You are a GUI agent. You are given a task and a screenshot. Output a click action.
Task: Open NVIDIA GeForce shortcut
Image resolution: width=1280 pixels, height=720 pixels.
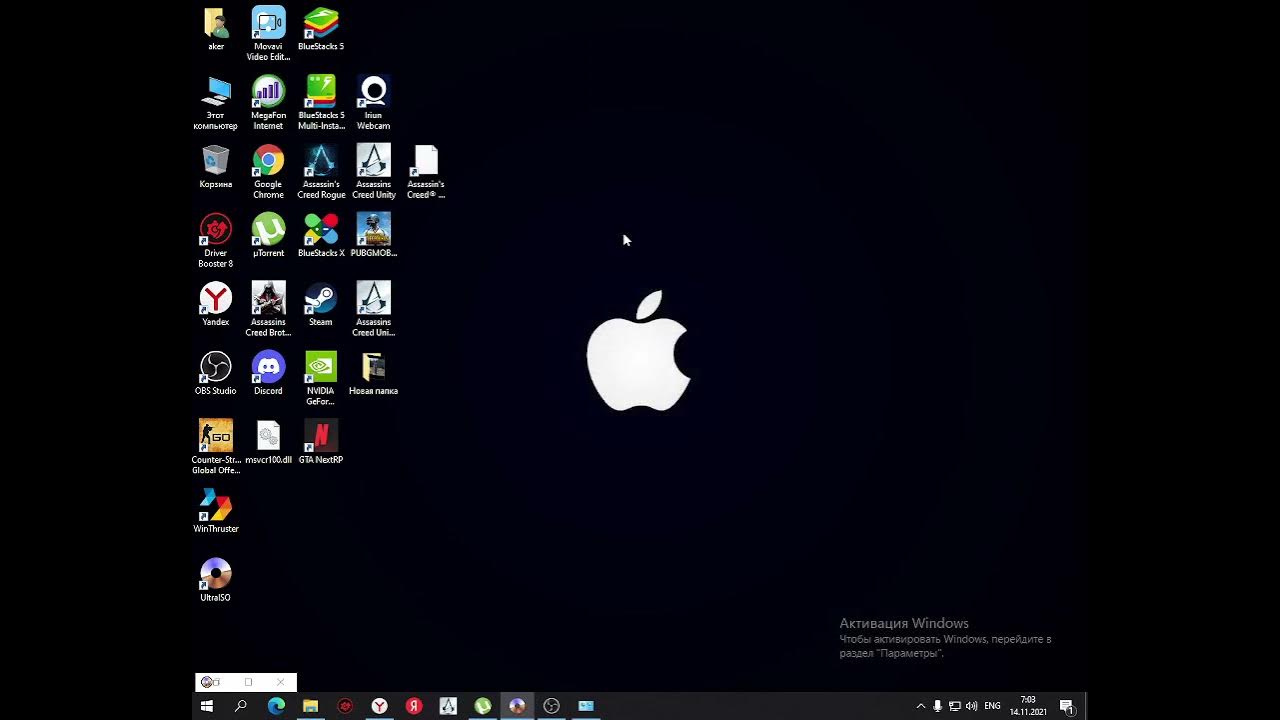tap(321, 379)
